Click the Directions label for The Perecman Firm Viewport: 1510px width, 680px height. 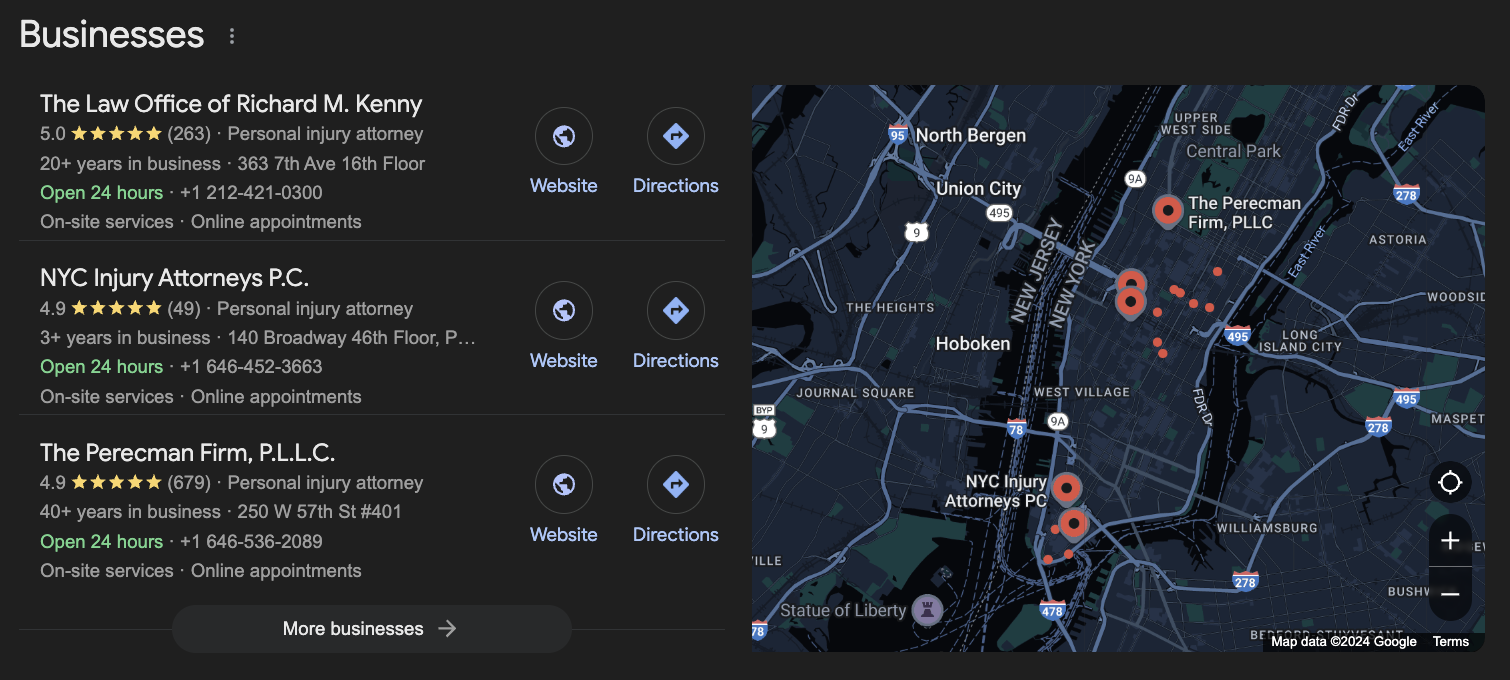click(x=676, y=535)
